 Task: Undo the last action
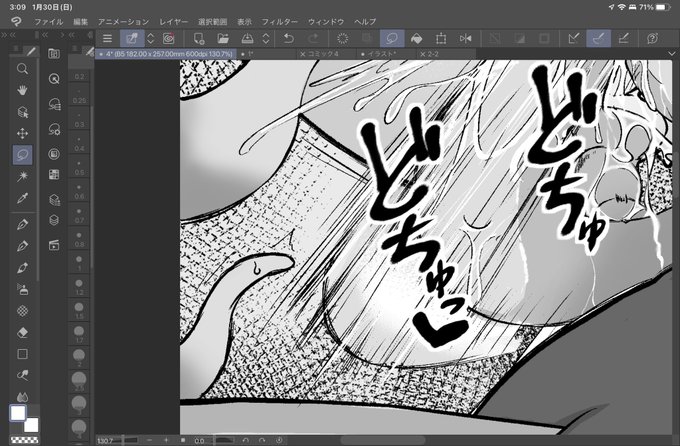(288, 39)
